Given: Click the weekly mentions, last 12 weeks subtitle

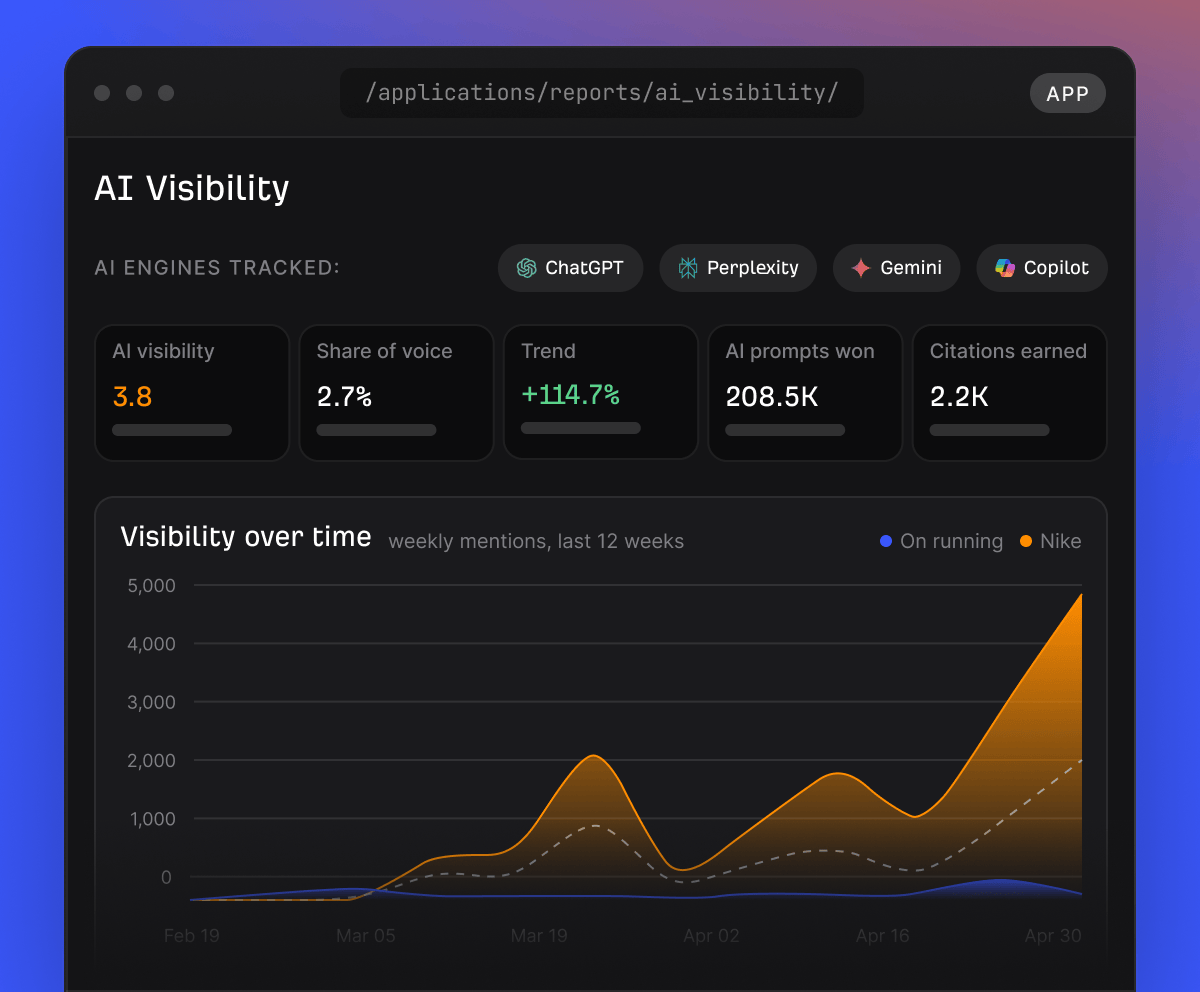Looking at the screenshot, I should click(x=536, y=542).
